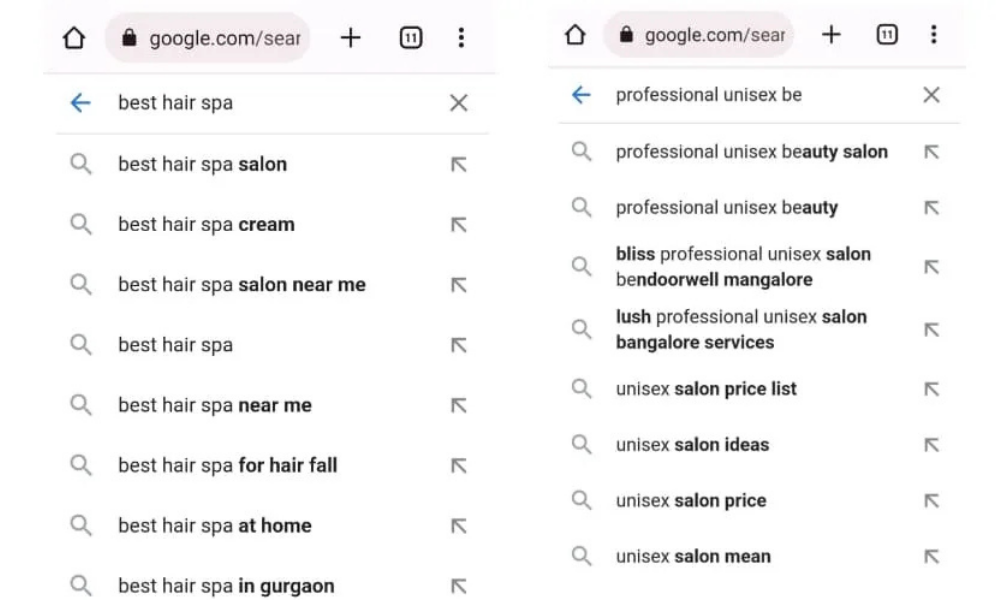
Task: Open three-dot menu in right browser
Action: 933,35
